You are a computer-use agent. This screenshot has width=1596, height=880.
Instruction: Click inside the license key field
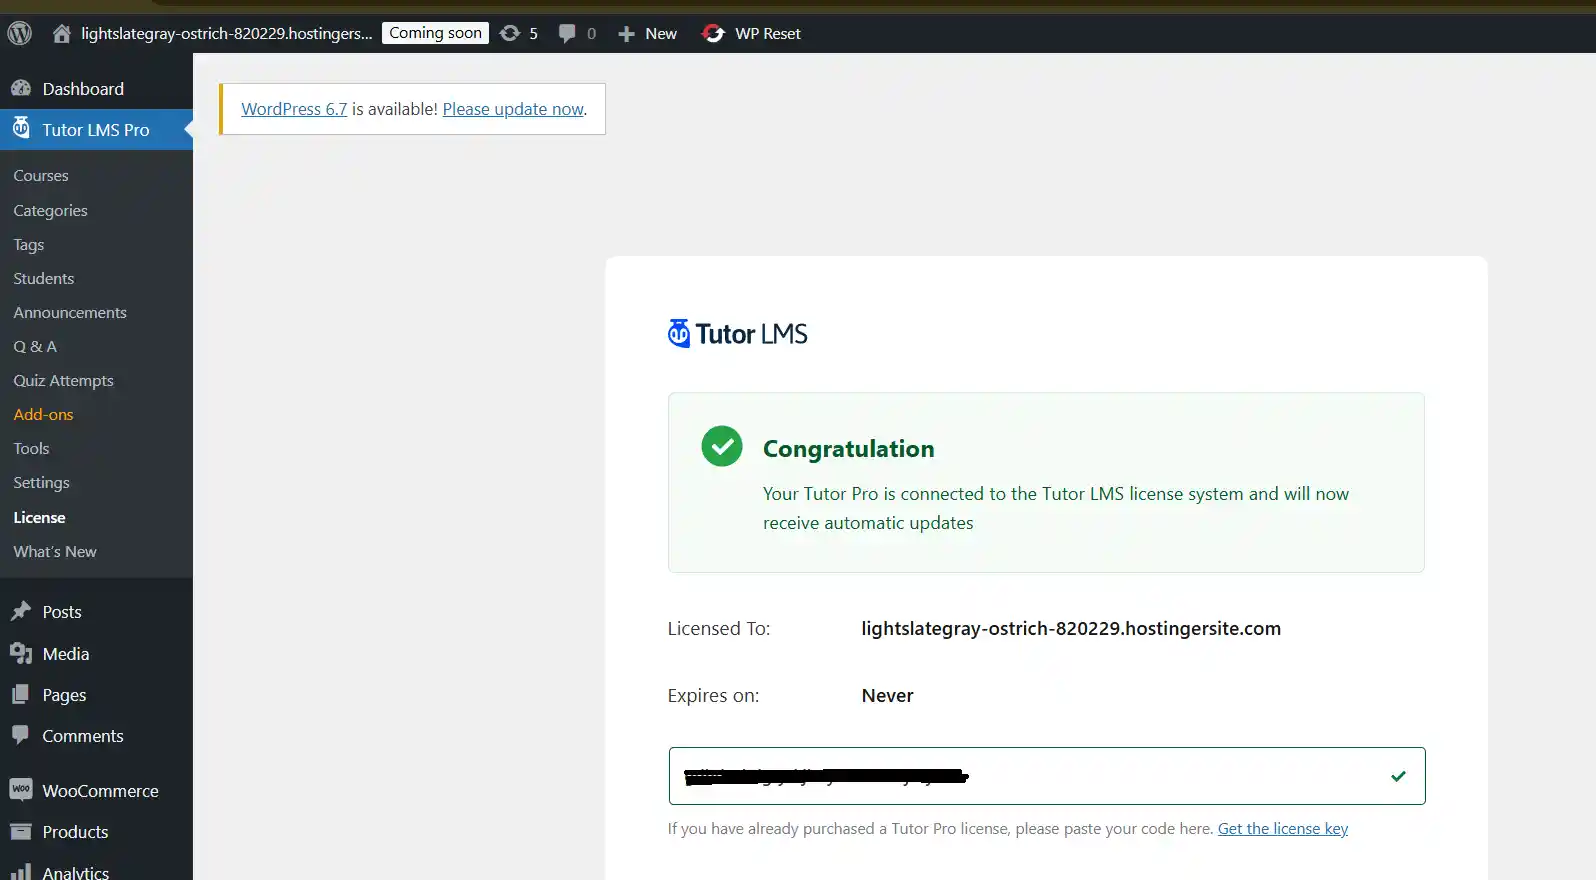click(x=1046, y=776)
